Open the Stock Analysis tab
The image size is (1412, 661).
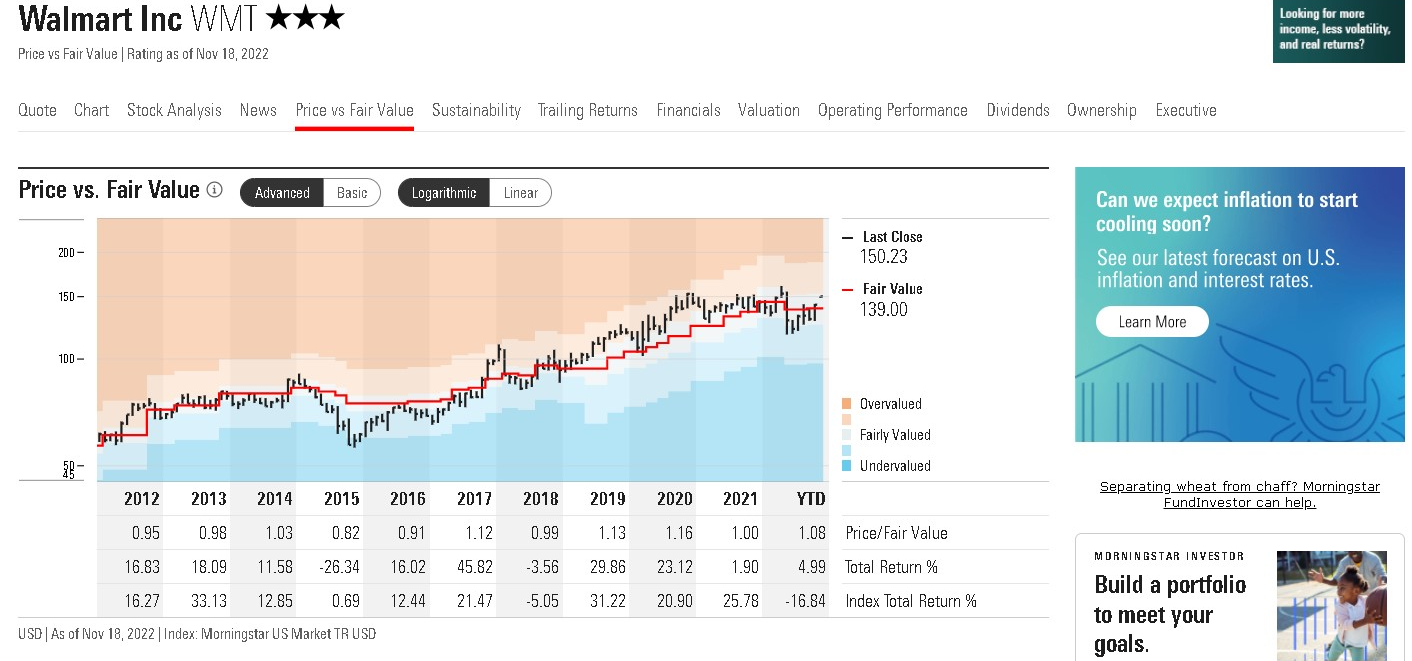(174, 110)
